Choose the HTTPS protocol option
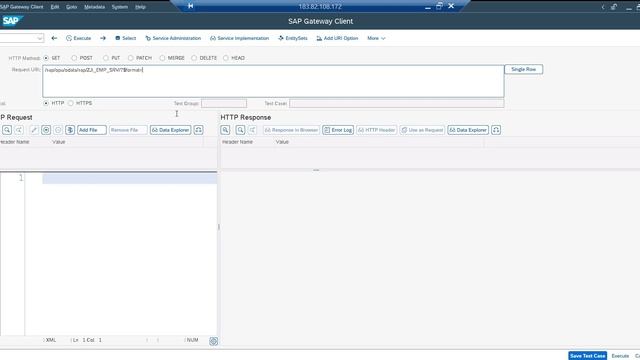 tap(71, 103)
